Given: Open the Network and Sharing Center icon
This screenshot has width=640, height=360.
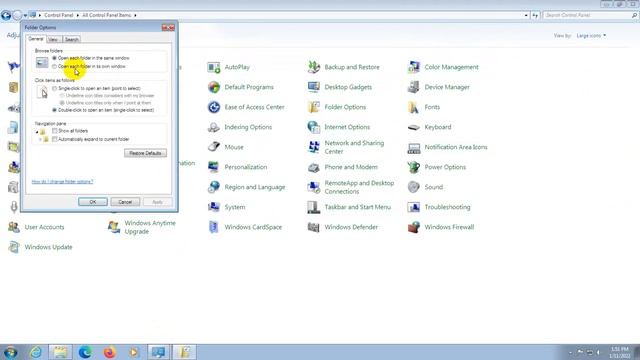Looking at the screenshot, I should (314, 147).
